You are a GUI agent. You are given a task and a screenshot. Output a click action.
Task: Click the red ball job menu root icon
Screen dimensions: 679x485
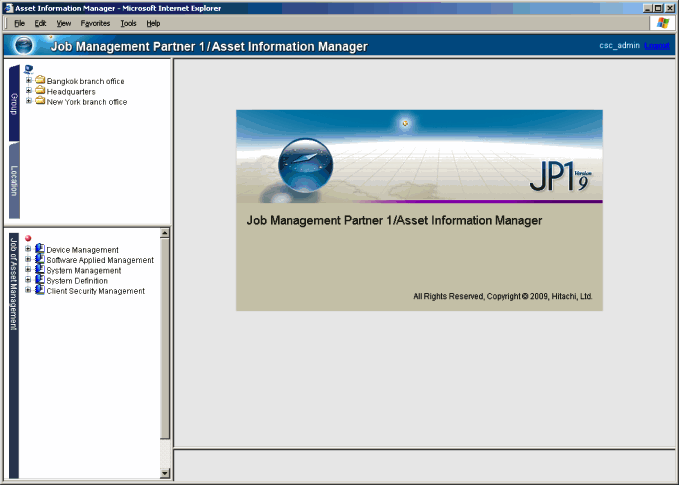pyautogui.click(x=28, y=239)
